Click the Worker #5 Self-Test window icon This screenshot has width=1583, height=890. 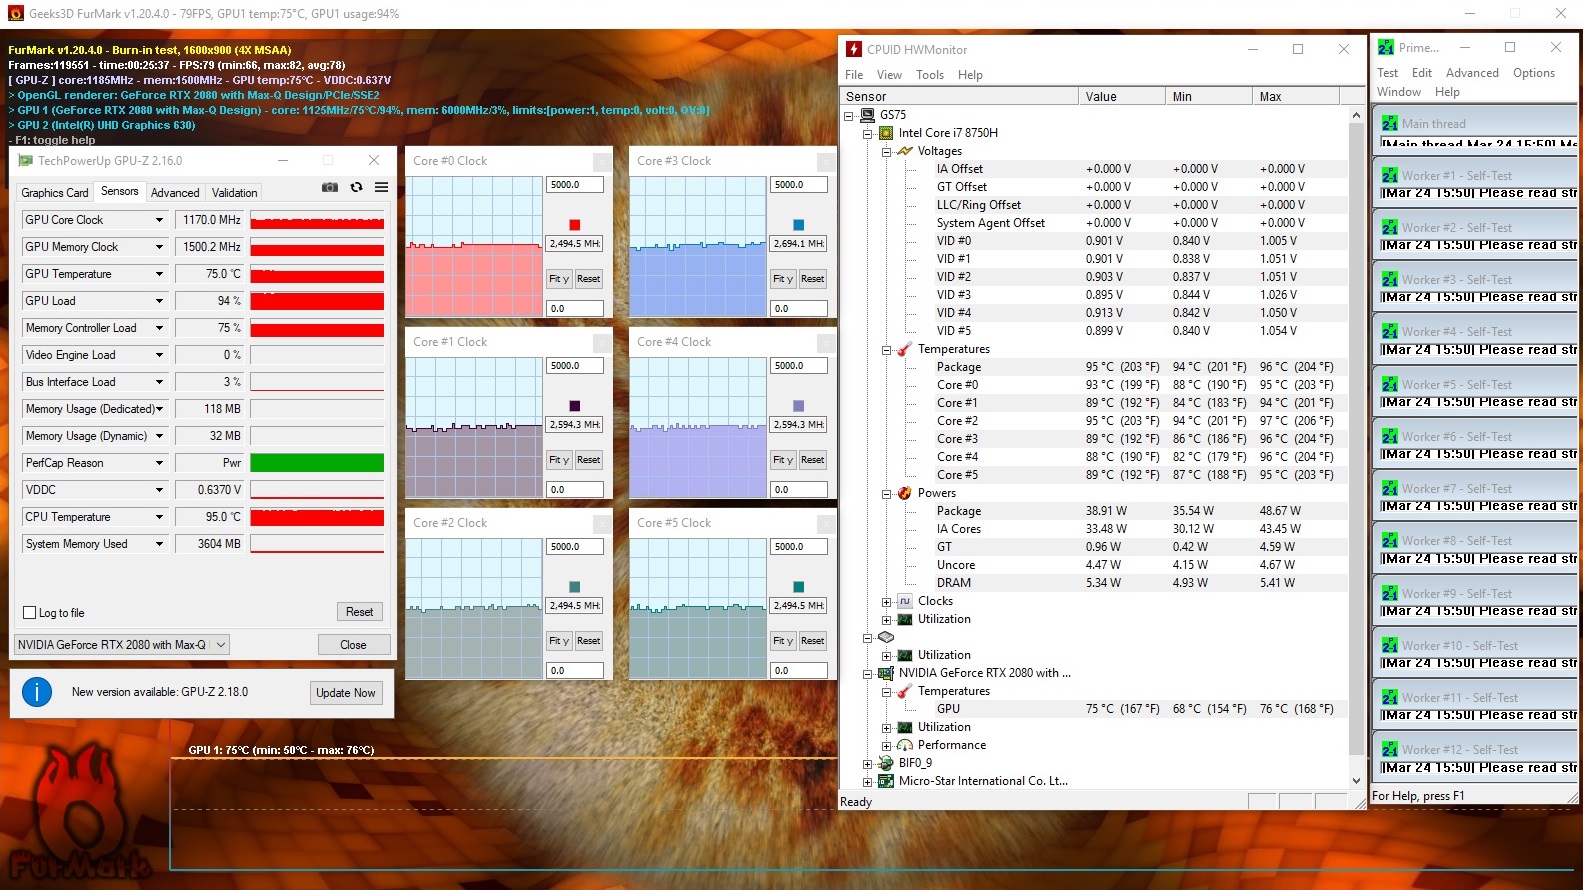point(1390,384)
